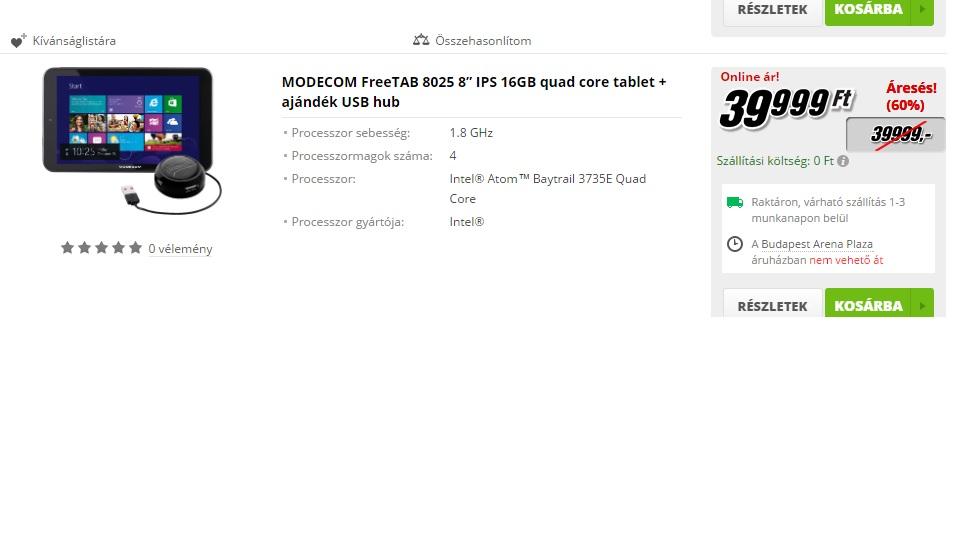Open the tablet and USB hub product image

tap(132, 141)
